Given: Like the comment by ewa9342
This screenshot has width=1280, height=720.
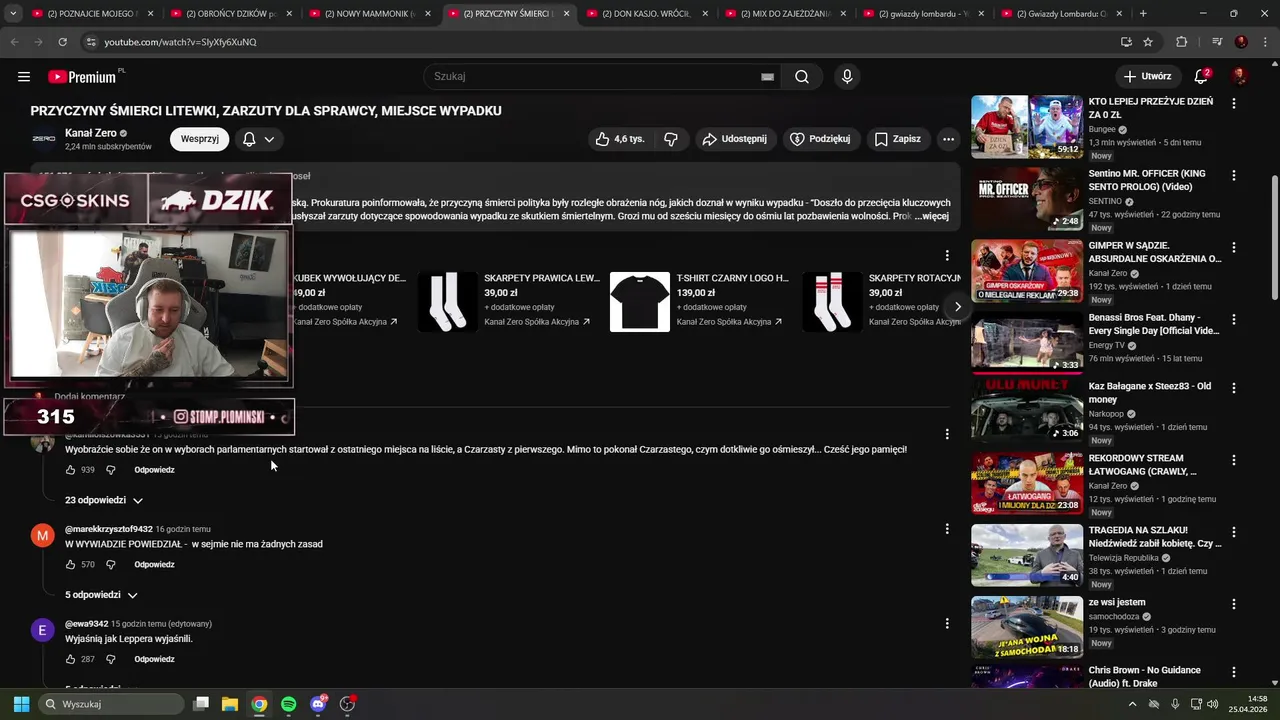Looking at the screenshot, I should tap(70, 660).
